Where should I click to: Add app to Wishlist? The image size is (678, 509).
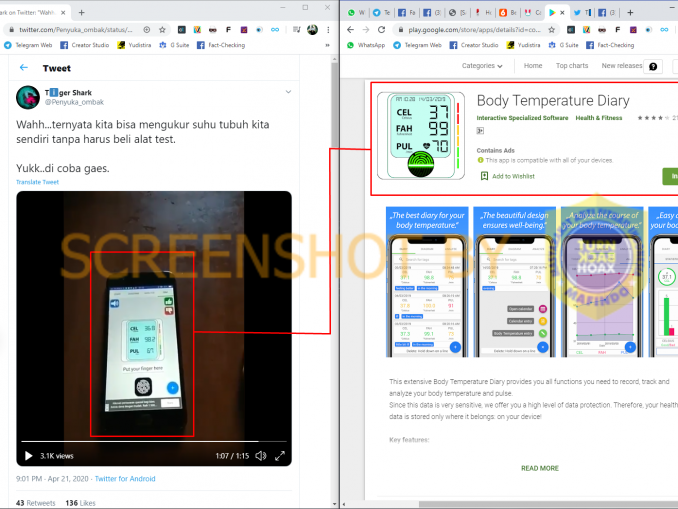(508, 176)
